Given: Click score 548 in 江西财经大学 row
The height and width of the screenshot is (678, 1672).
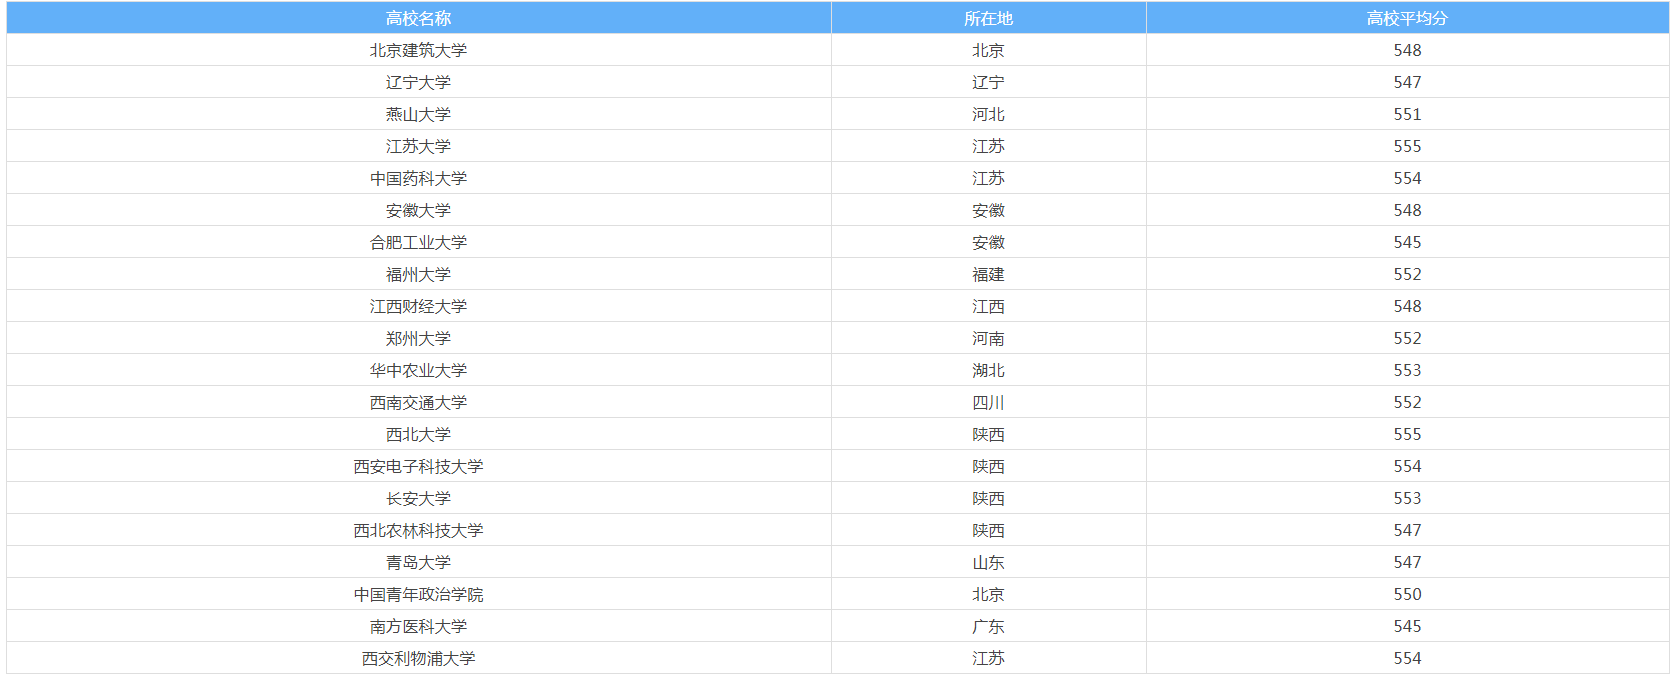Looking at the screenshot, I should [1407, 306].
